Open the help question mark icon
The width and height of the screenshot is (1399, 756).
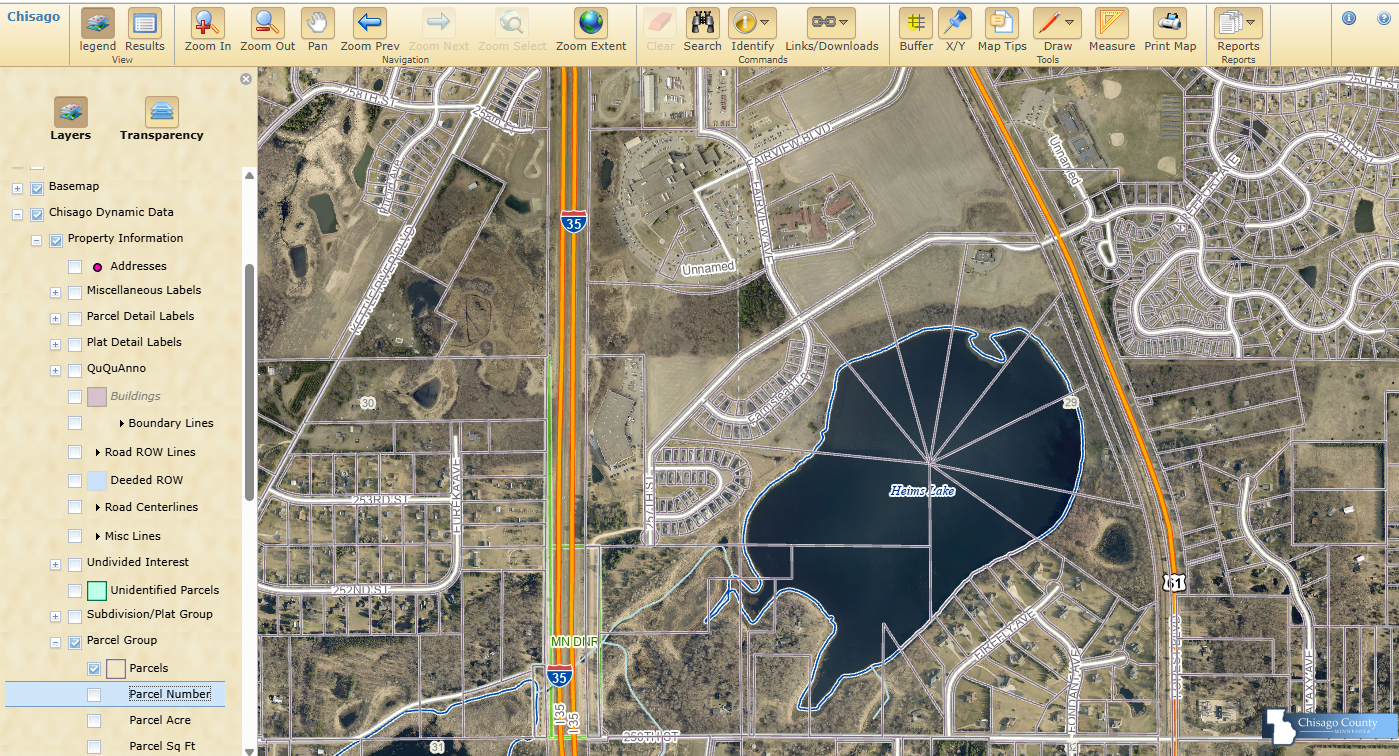point(1382,17)
